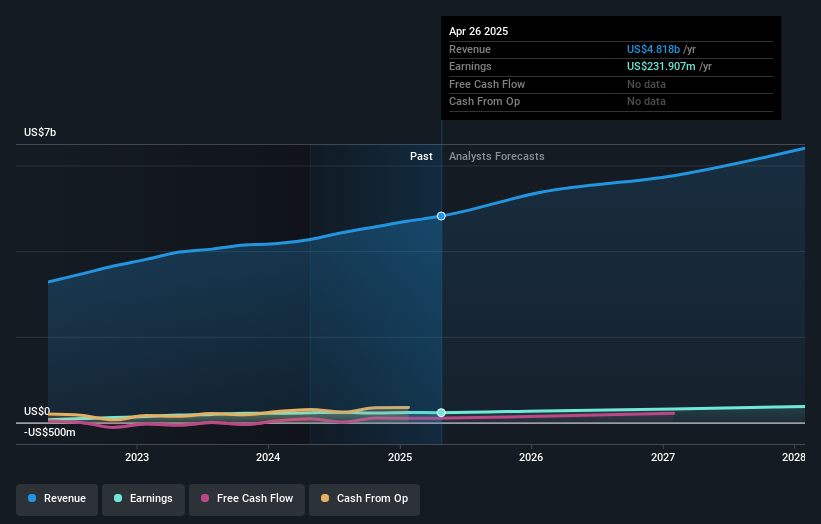
Task: Click the US$4.818b revenue value in tooltip
Action: click(x=653, y=49)
